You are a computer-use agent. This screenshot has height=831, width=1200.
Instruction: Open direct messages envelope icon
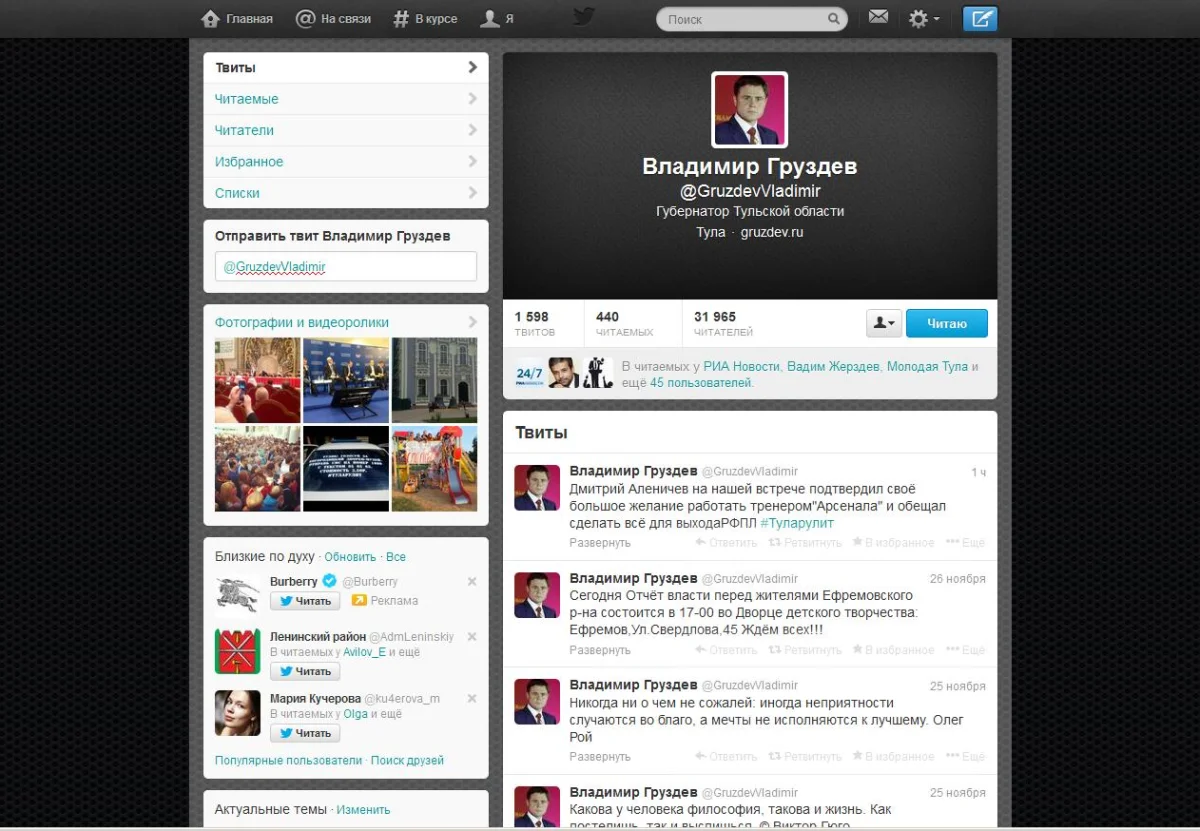(x=878, y=18)
